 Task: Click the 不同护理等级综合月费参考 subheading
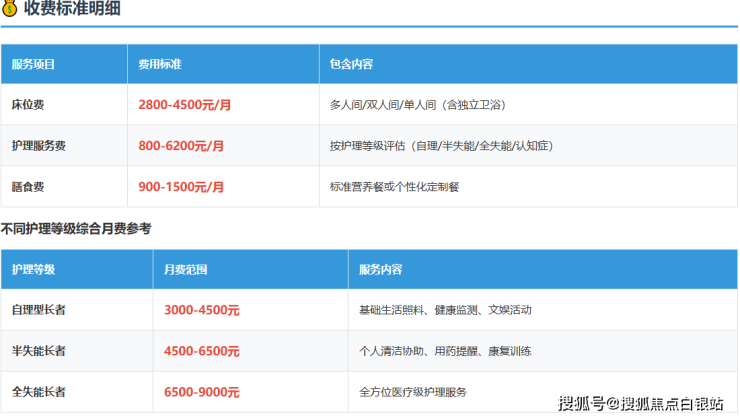[x=76, y=229]
